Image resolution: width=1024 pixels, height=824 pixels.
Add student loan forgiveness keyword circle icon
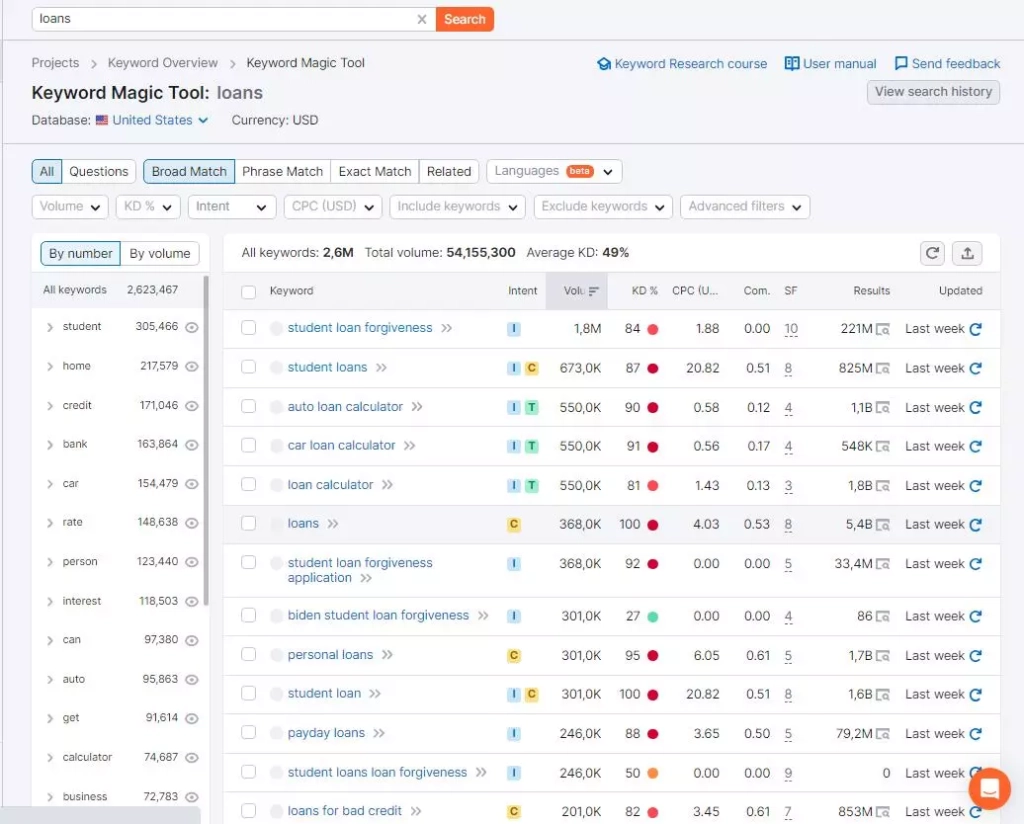pyautogui.click(x=276, y=328)
